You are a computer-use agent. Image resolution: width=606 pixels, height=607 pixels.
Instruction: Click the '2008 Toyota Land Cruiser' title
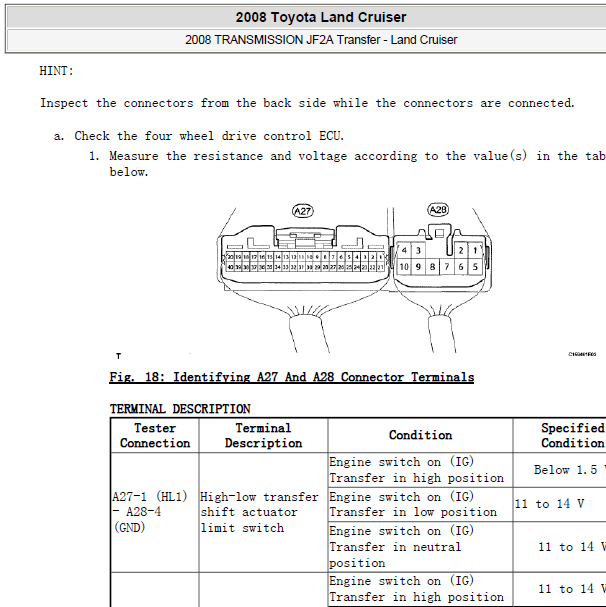pos(321,17)
